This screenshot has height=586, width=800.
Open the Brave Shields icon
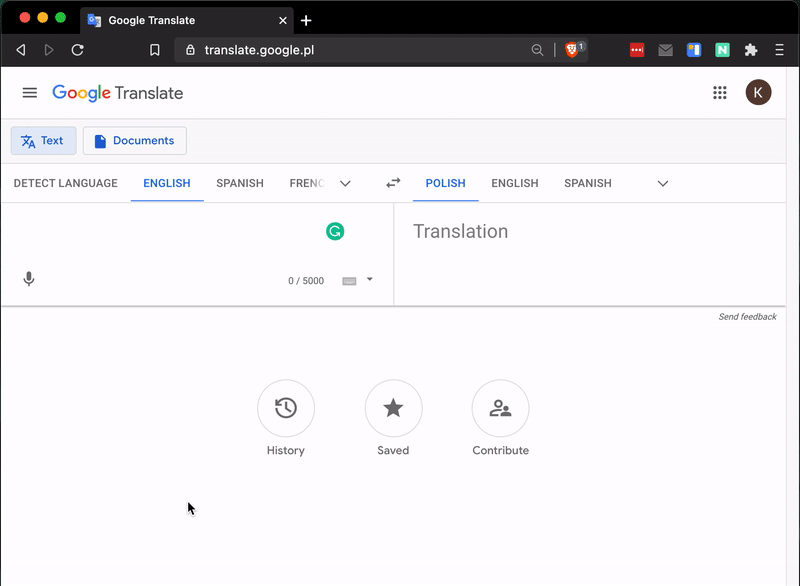(572, 49)
